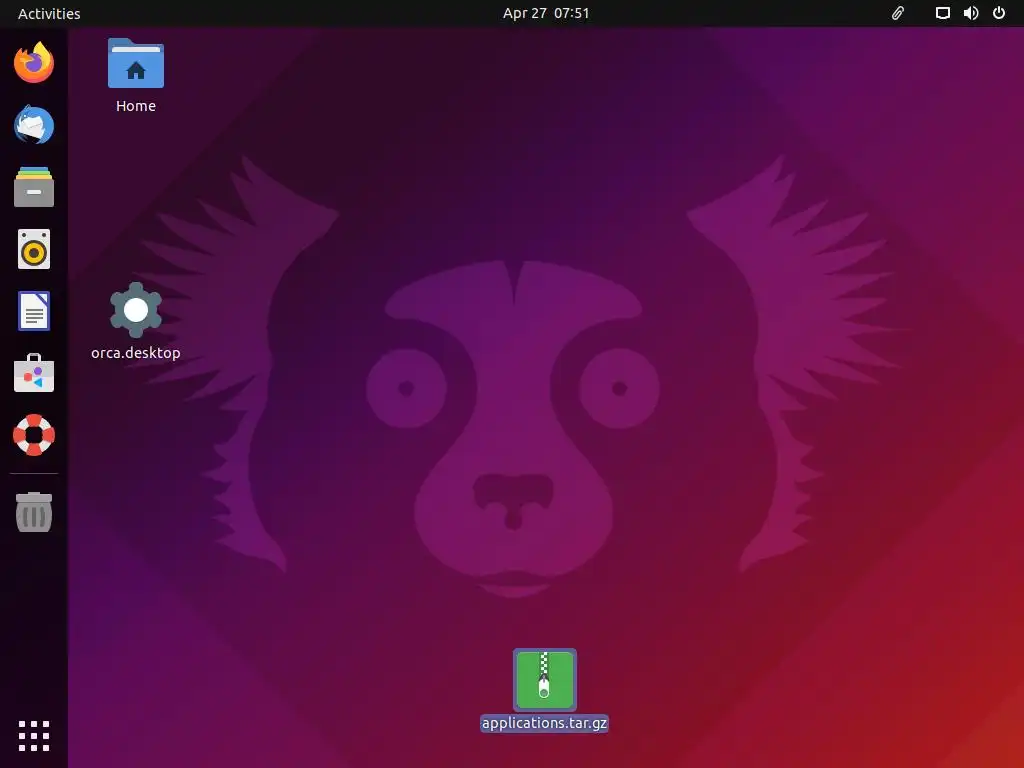Select the orca.desktop gear icon
Viewport: 1024px width, 768px height.
[x=136, y=310]
